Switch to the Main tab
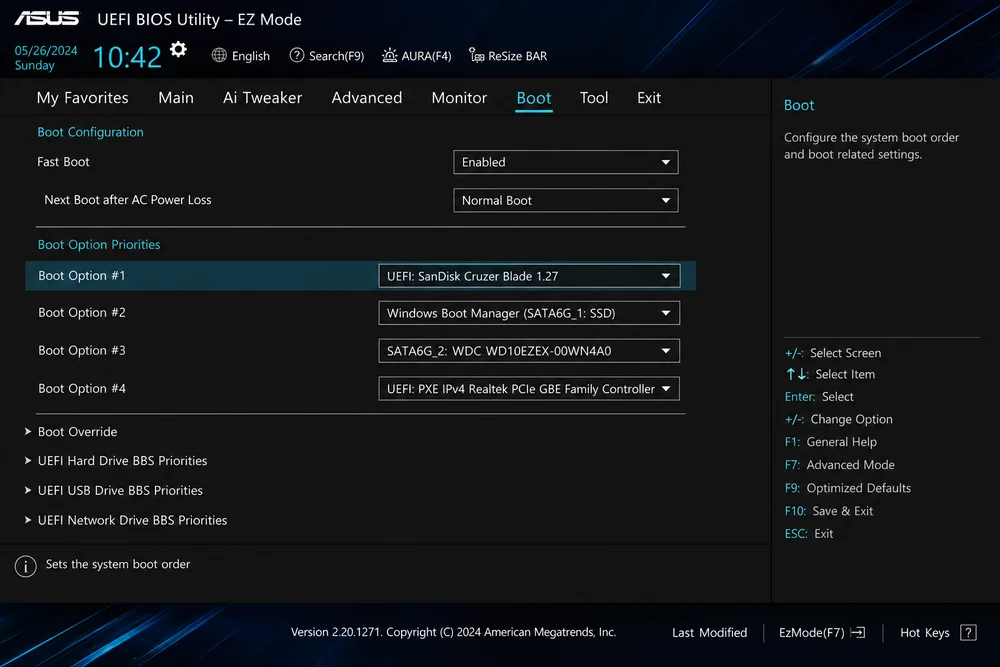The width and height of the screenshot is (1000, 667). click(x=176, y=98)
